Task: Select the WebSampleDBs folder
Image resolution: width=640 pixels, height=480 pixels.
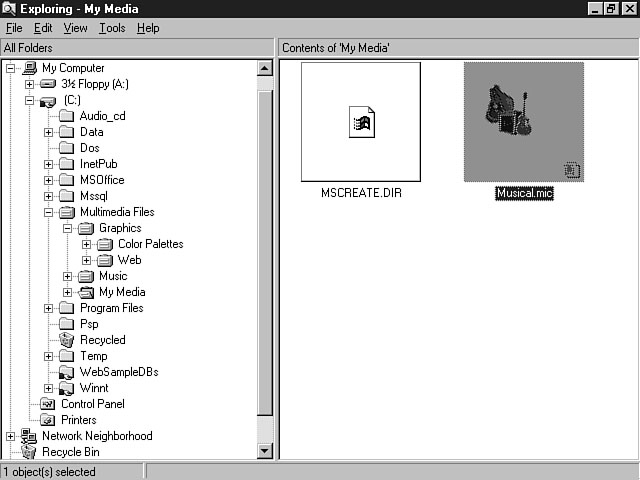Action: click(119, 372)
